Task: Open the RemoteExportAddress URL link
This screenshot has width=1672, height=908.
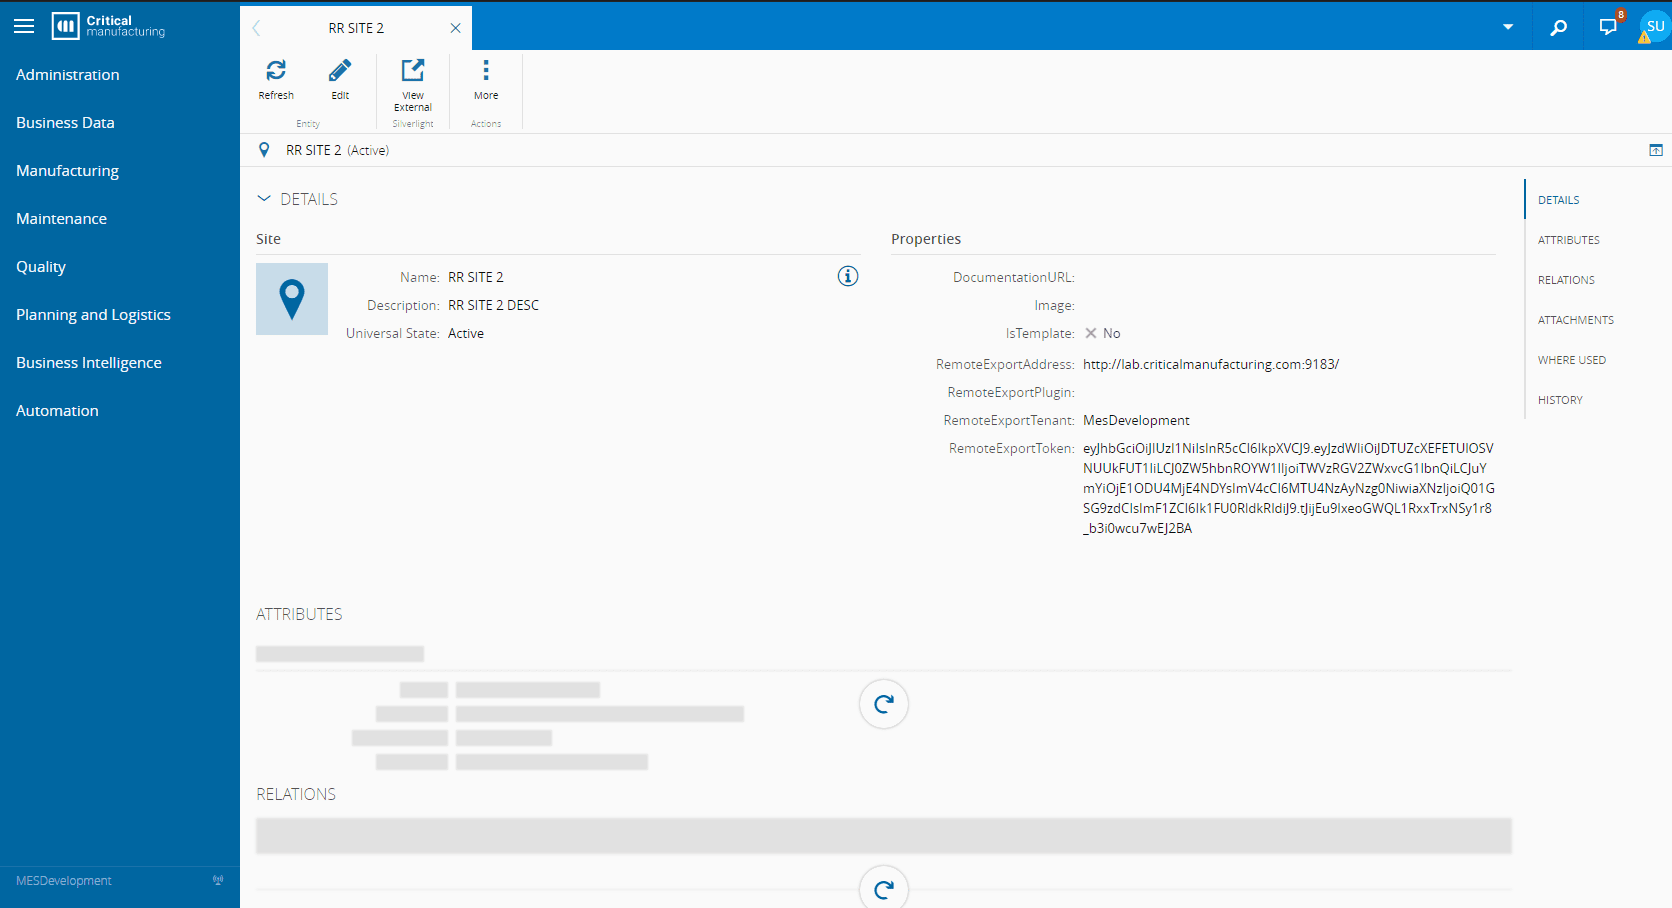Action: click(1210, 365)
